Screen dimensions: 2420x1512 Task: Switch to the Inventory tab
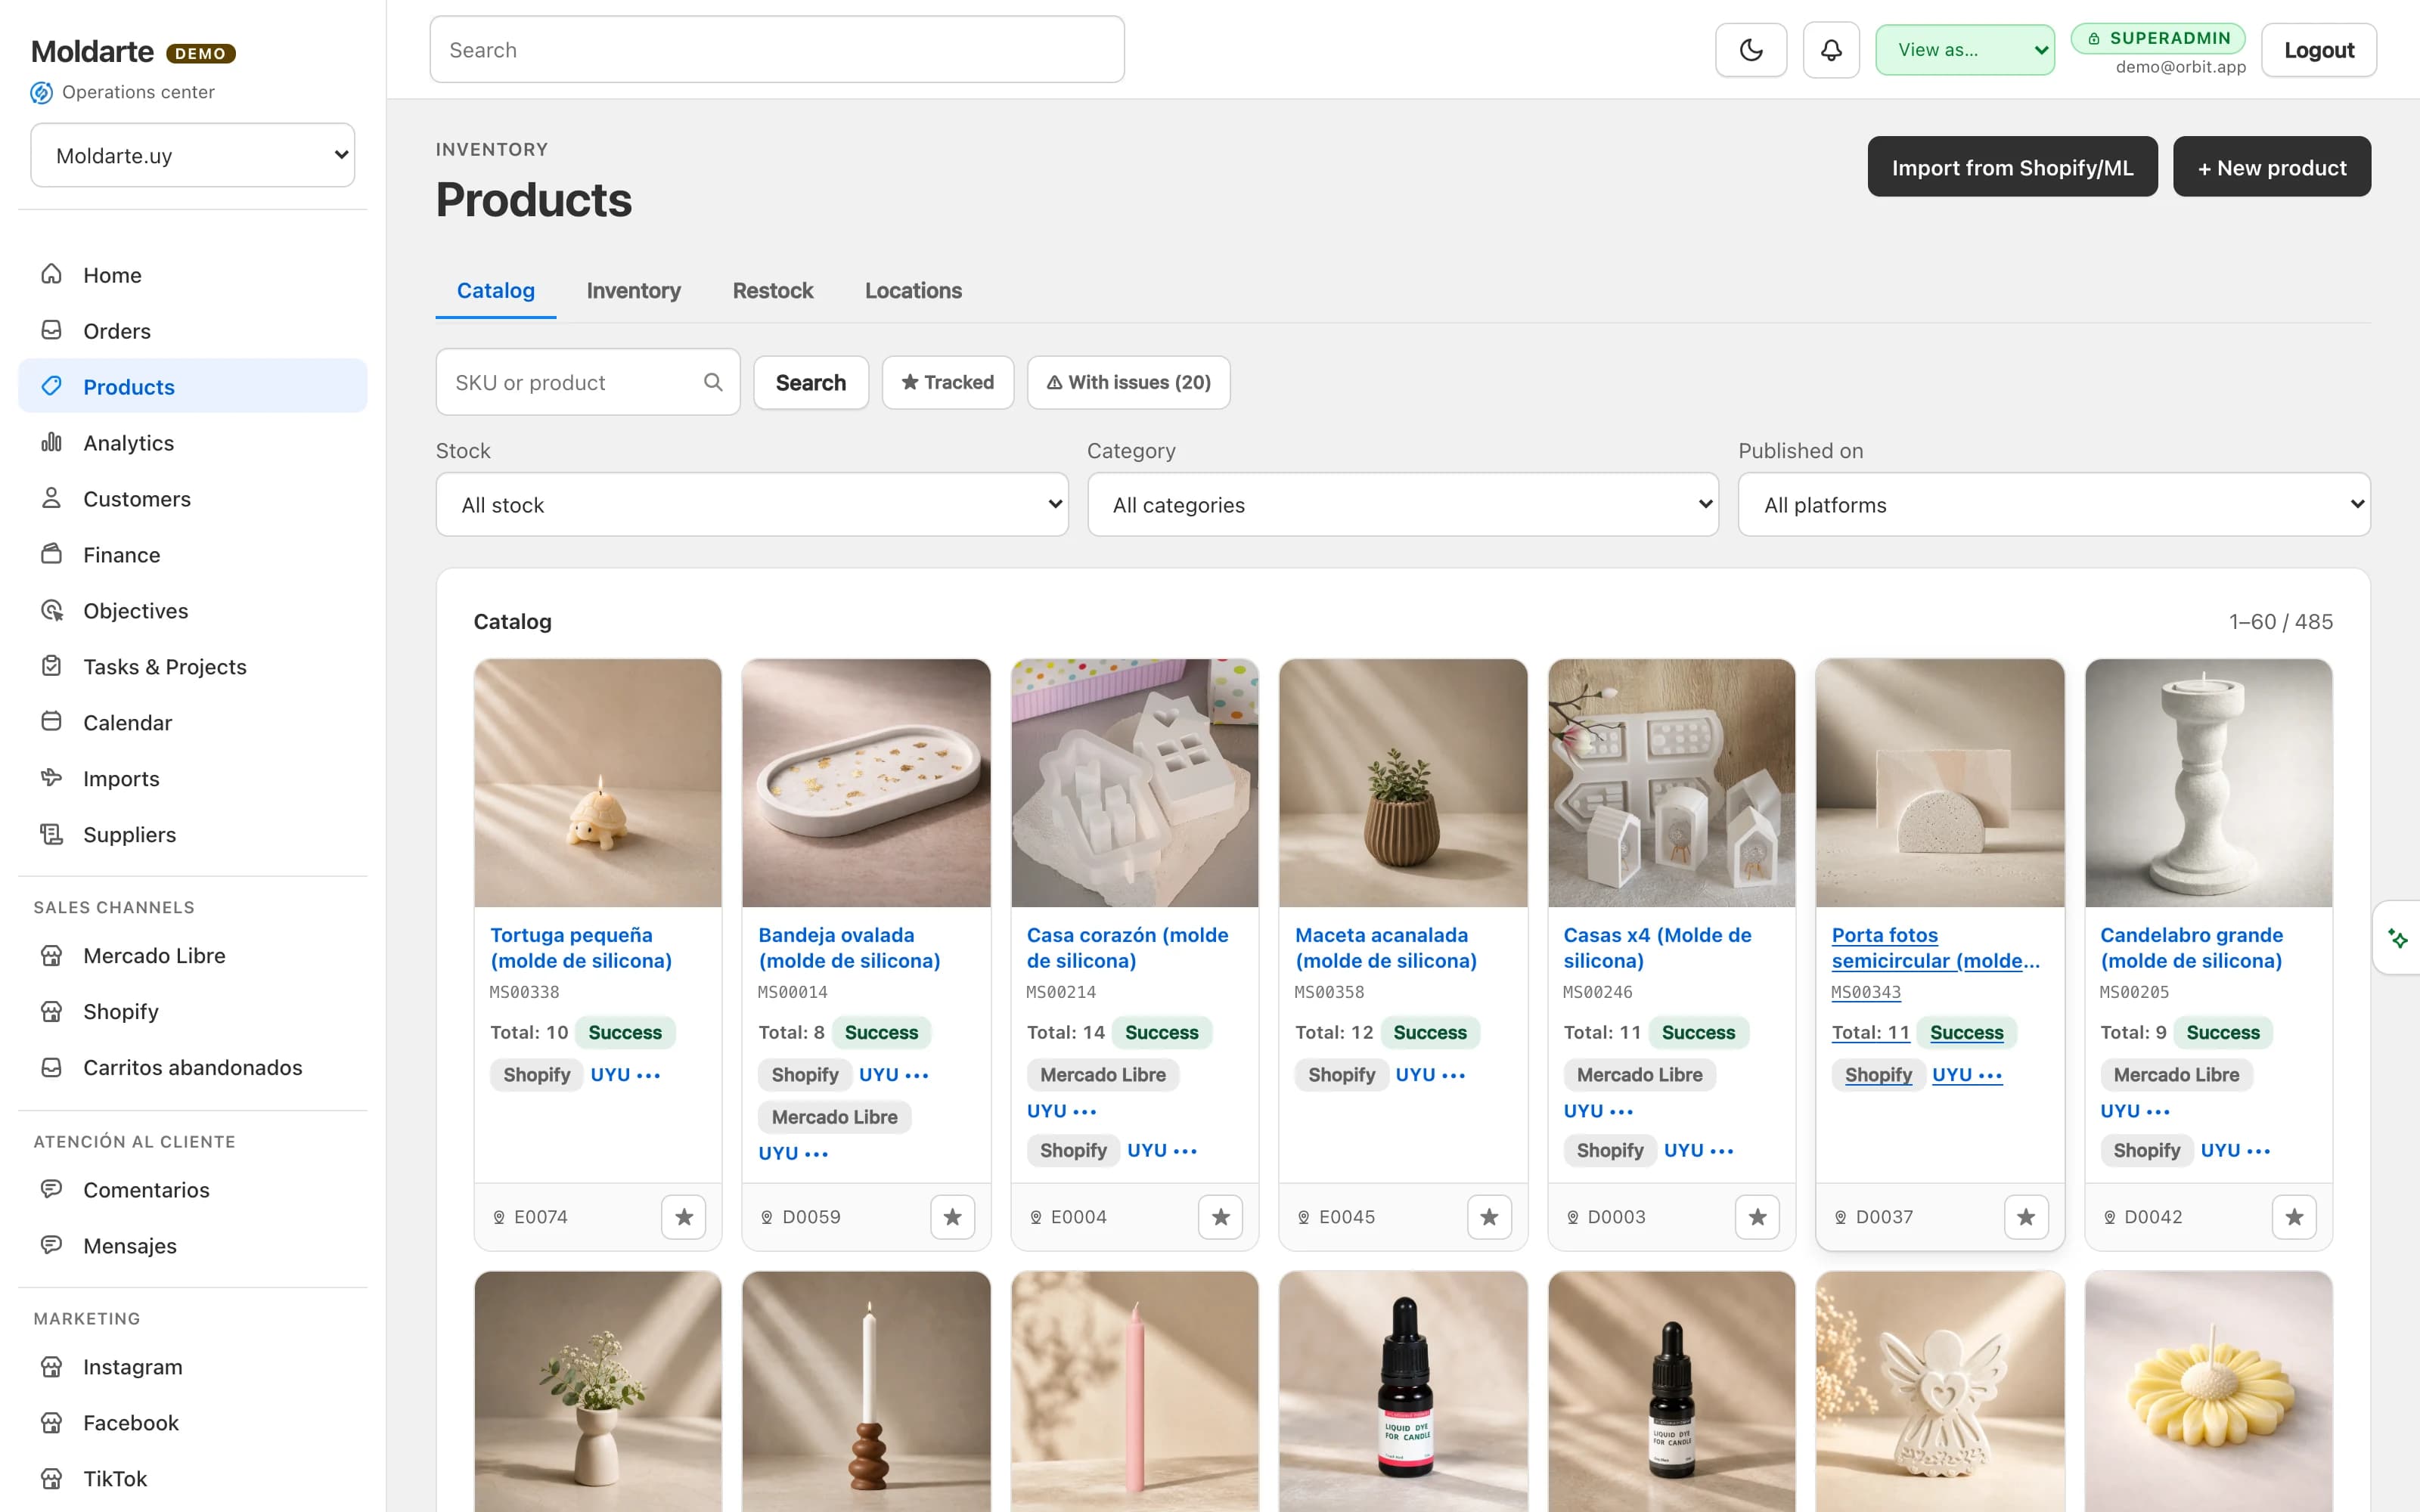pyautogui.click(x=633, y=290)
